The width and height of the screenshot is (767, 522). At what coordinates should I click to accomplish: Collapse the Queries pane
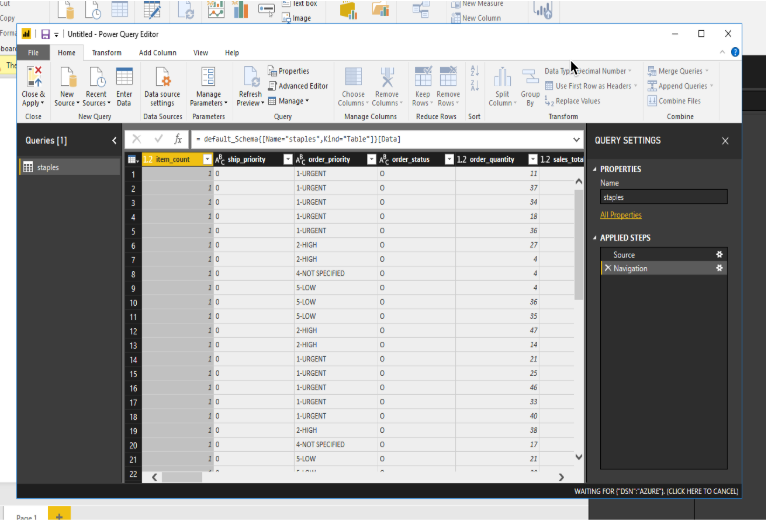[x=114, y=141]
